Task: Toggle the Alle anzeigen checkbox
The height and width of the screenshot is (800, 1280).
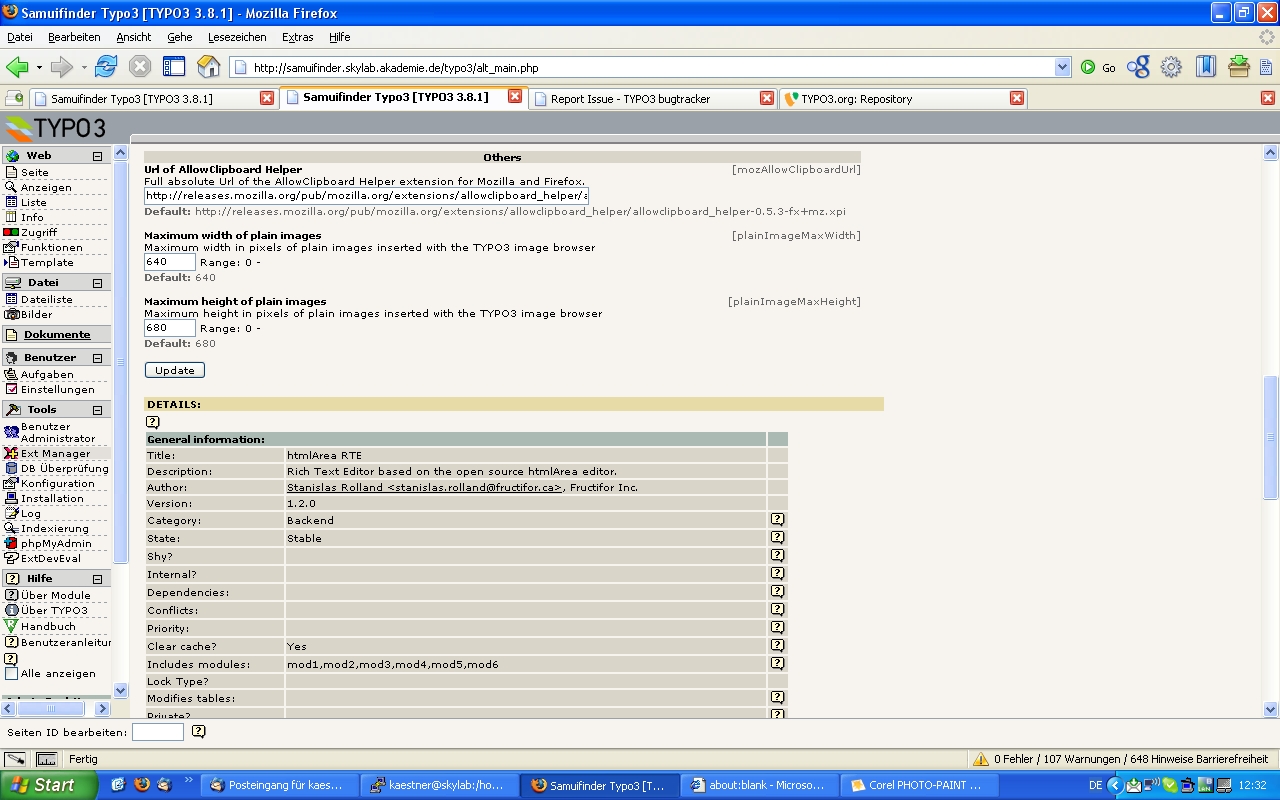Action: [x=12, y=673]
